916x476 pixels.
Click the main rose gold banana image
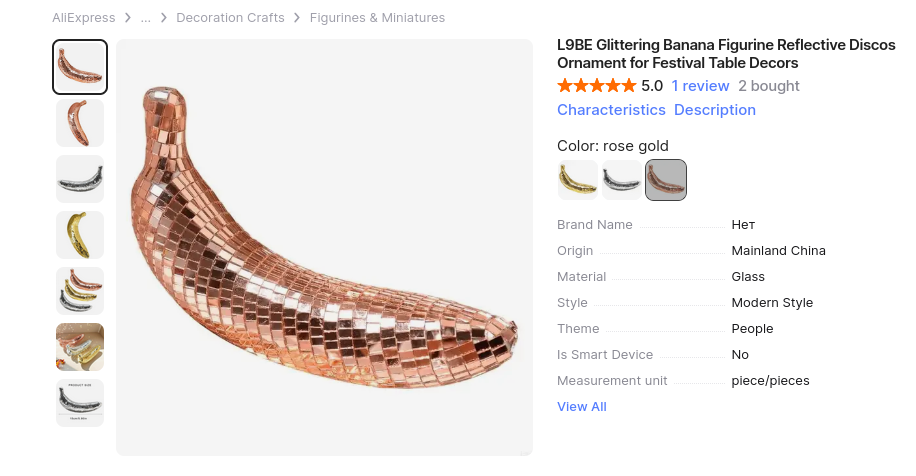point(324,247)
